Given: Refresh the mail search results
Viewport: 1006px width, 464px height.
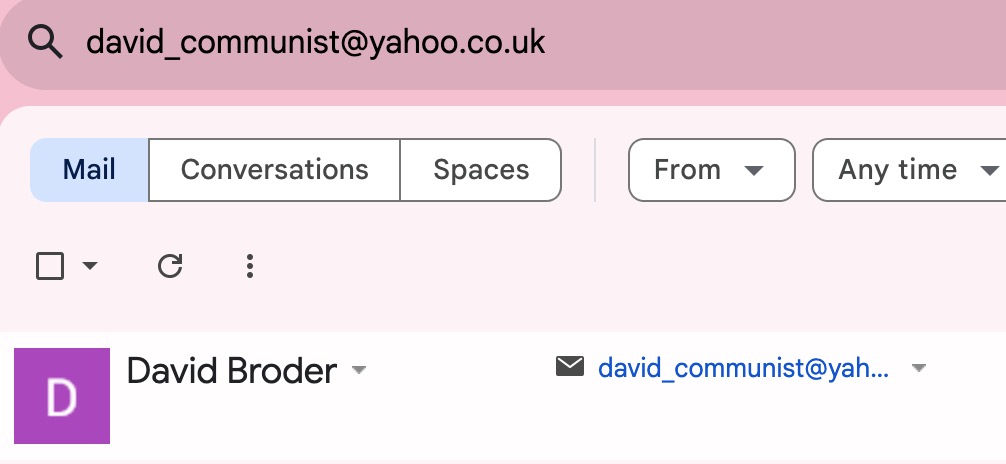Looking at the screenshot, I should pos(170,266).
